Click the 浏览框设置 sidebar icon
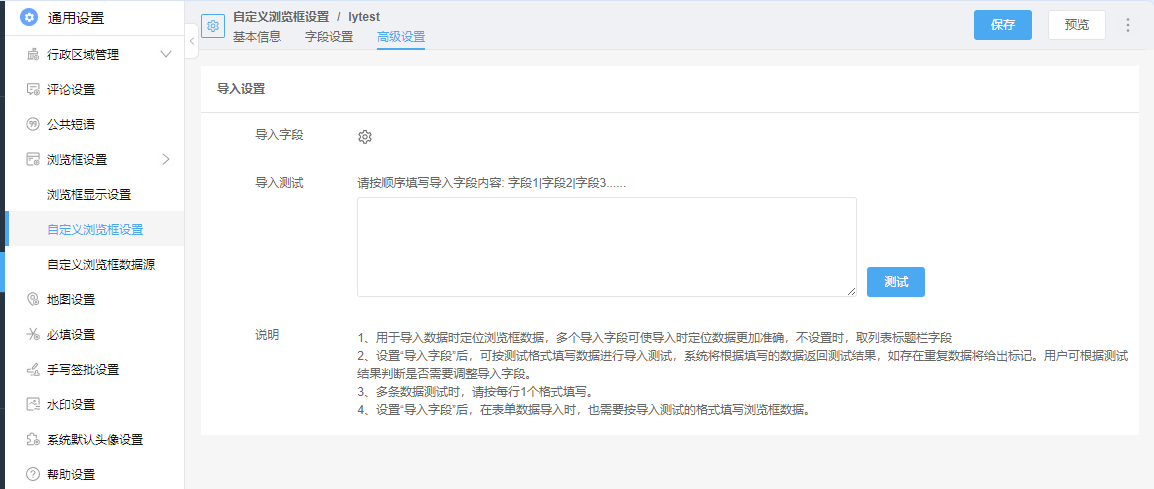 [x=32, y=159]
